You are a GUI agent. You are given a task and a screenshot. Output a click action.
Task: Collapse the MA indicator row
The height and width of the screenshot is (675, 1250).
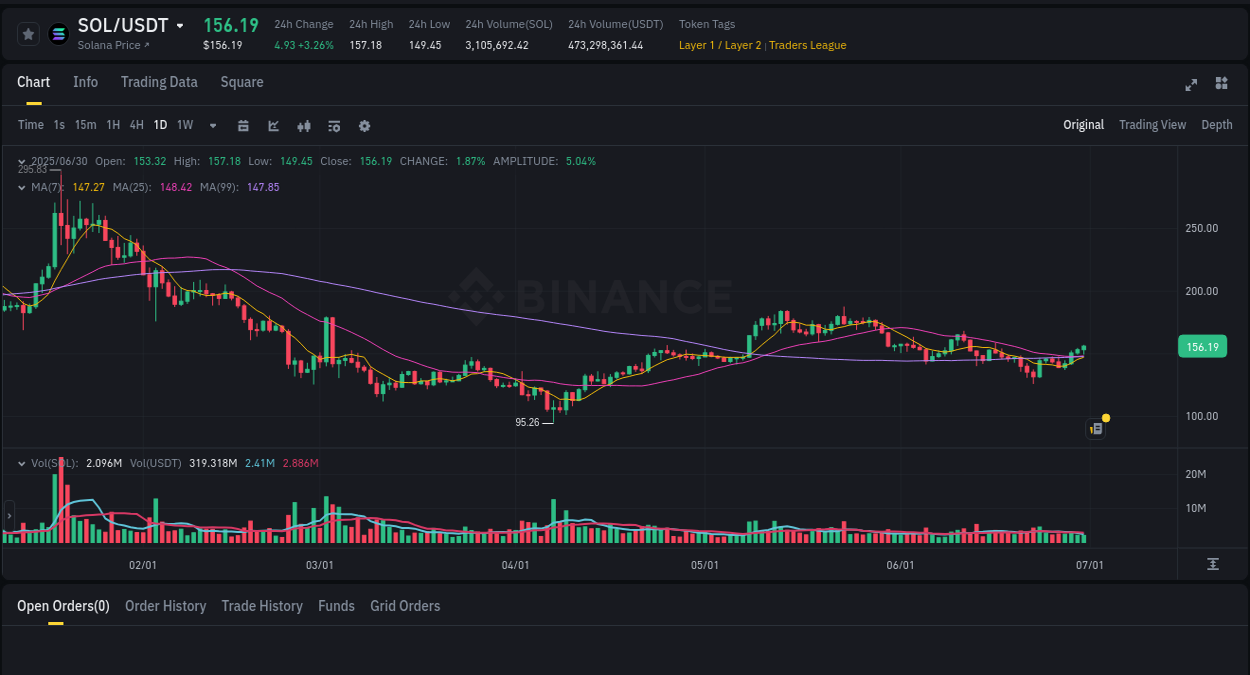click(x=22, y=187)
